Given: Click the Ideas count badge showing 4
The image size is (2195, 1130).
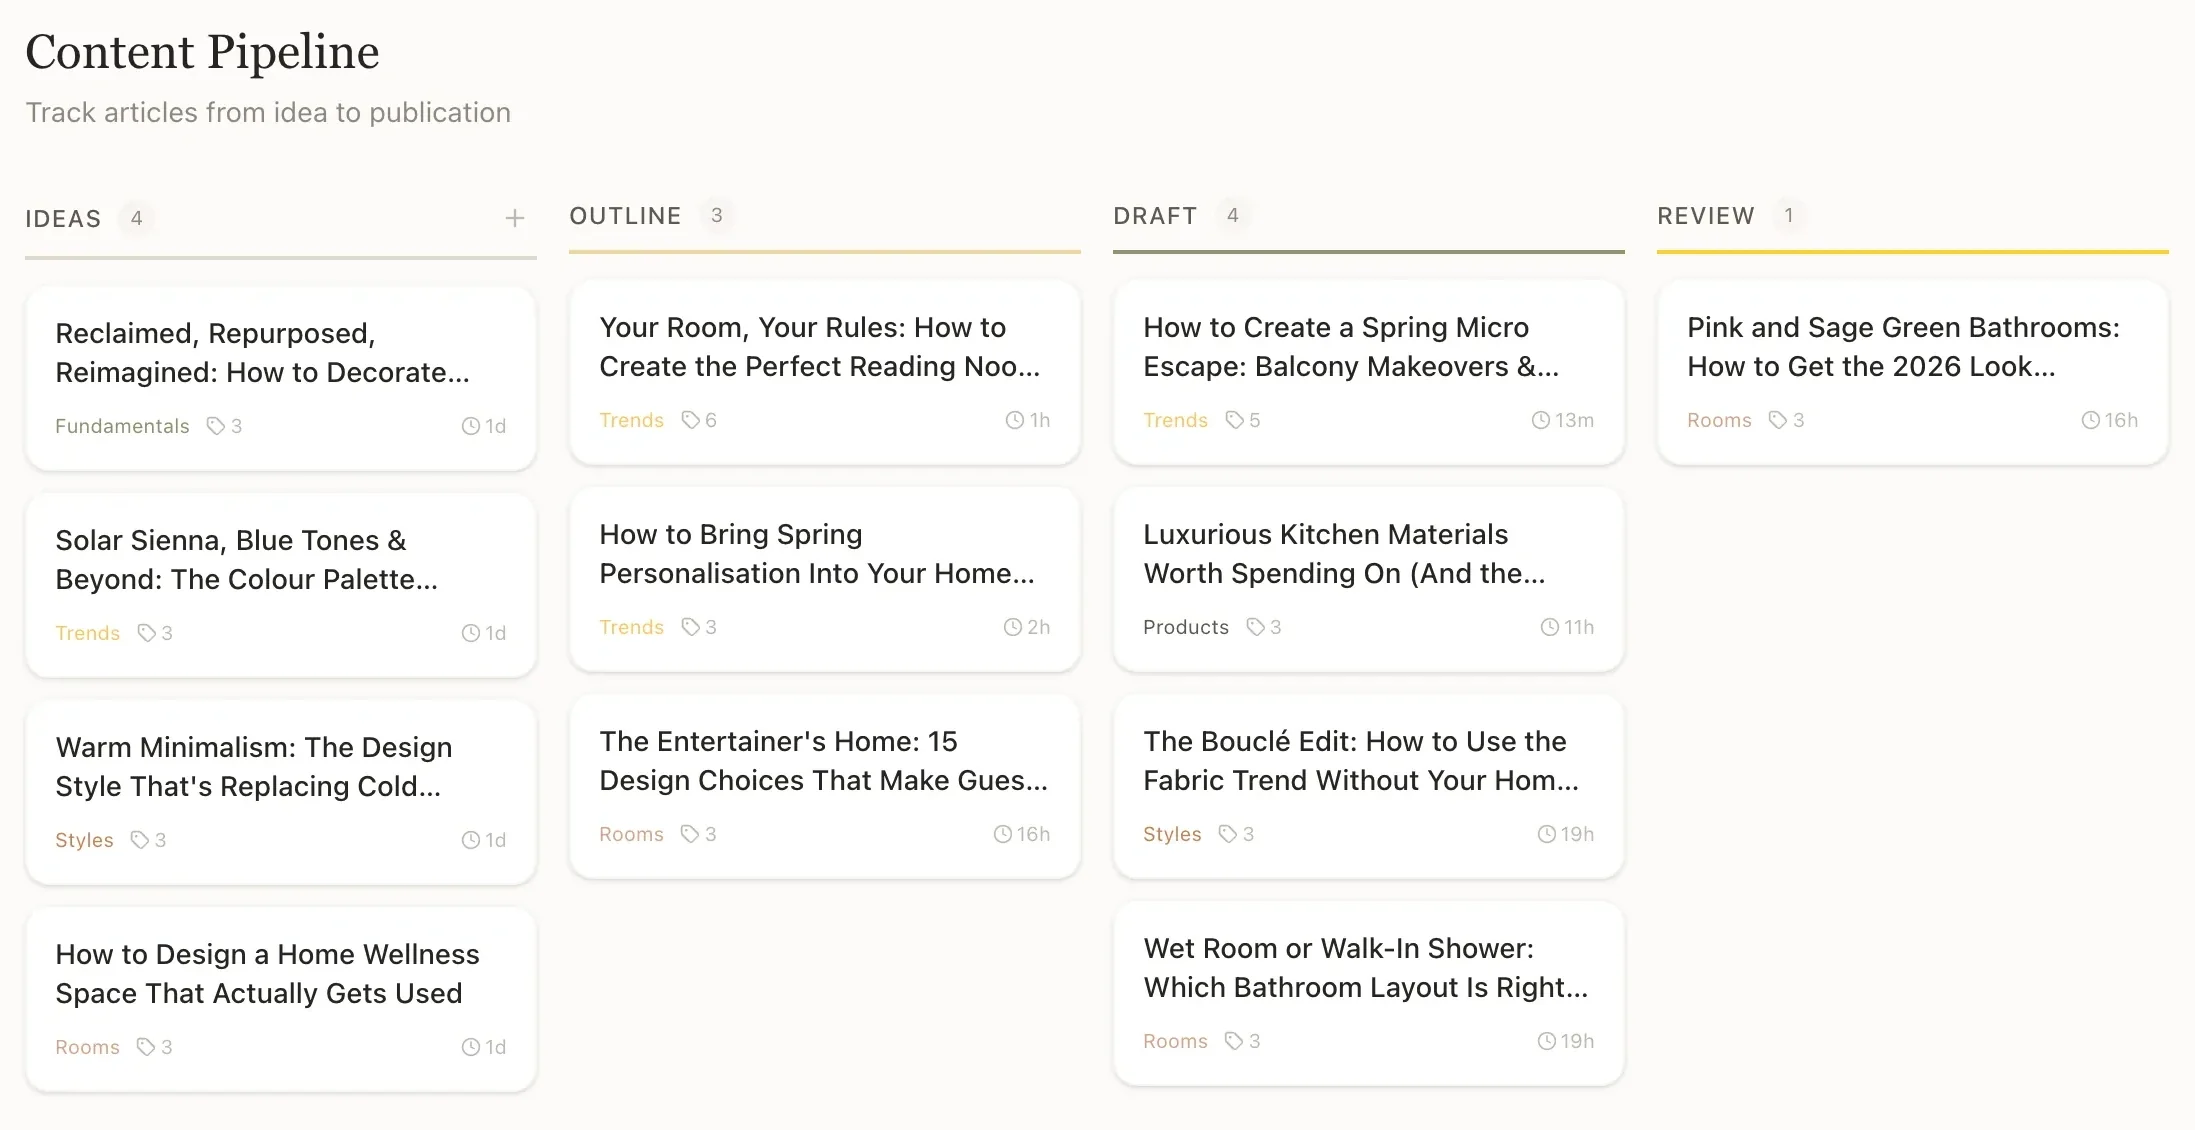Looking at the screenshot, I should pyautogui.click(x=136, y=218).
